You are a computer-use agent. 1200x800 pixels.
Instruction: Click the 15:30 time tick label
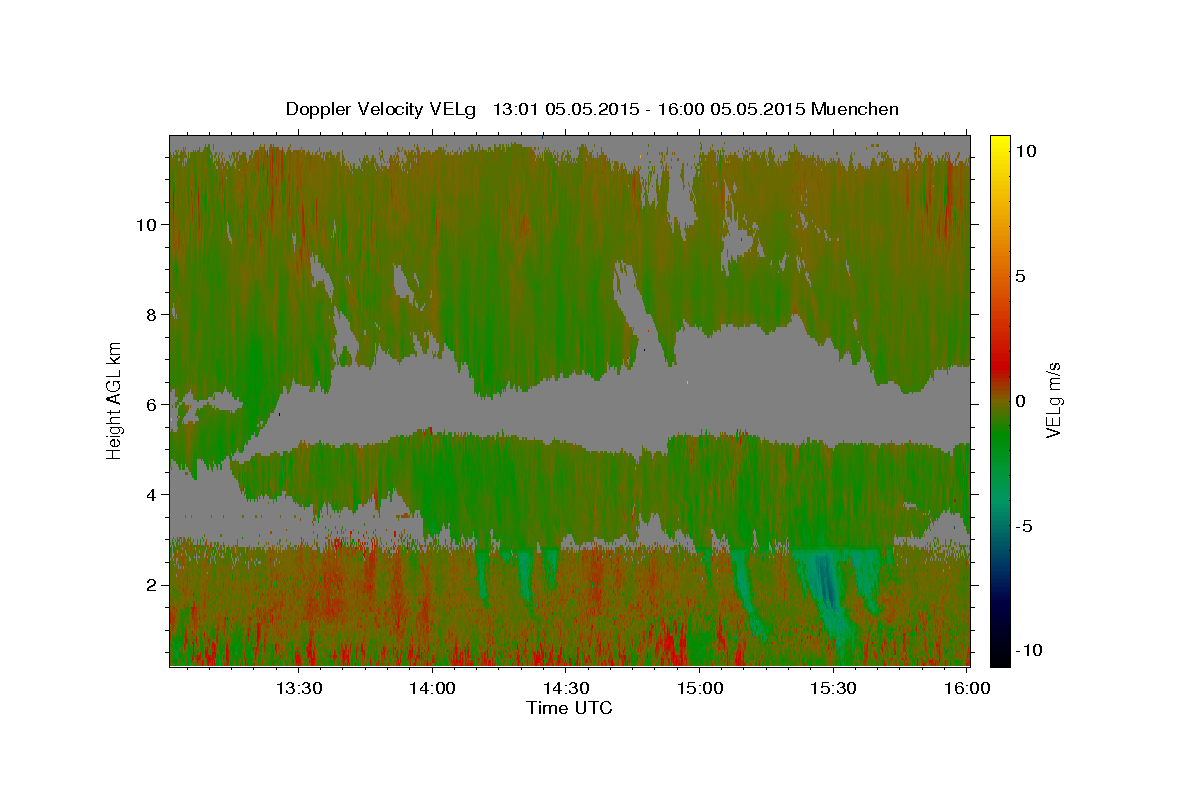(834, 689)
